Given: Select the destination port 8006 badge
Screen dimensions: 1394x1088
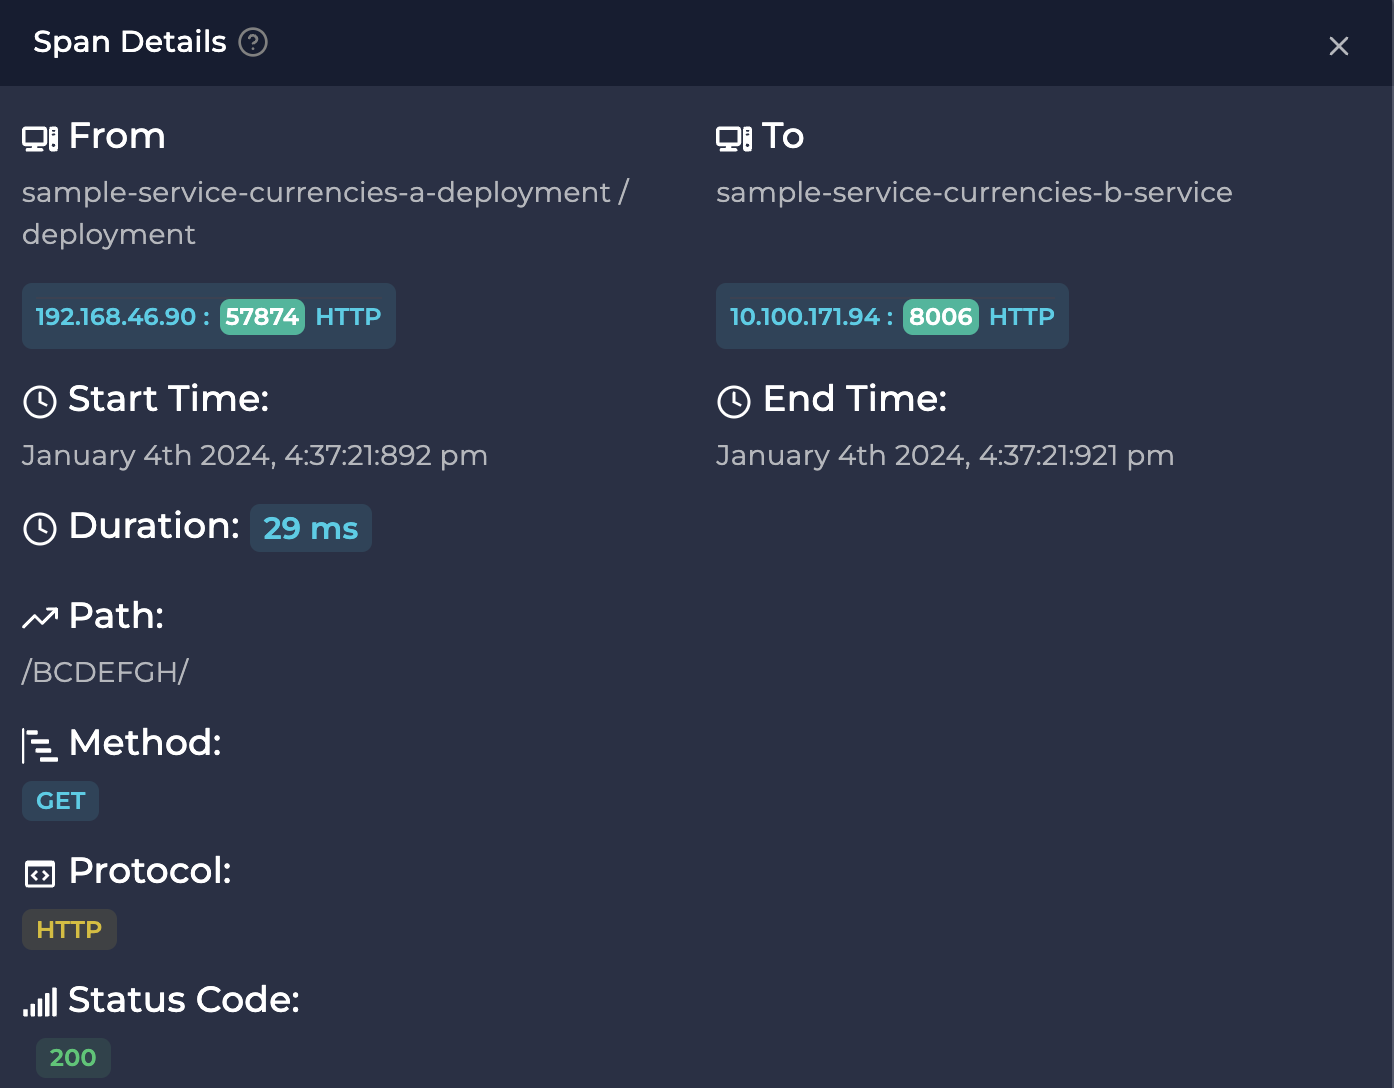Looking at the screenshot, I should click(x=940, y=317).
